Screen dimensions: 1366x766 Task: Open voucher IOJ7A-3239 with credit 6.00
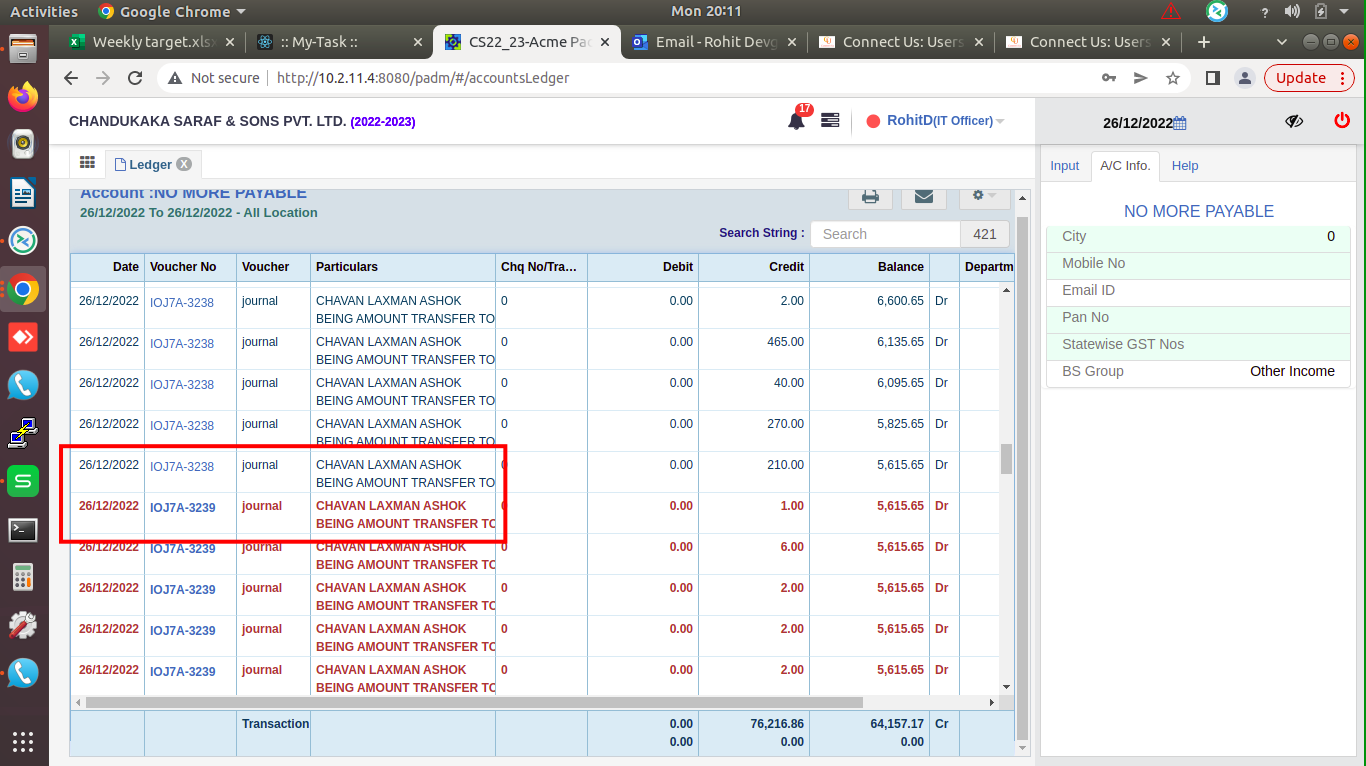point(182,549)
